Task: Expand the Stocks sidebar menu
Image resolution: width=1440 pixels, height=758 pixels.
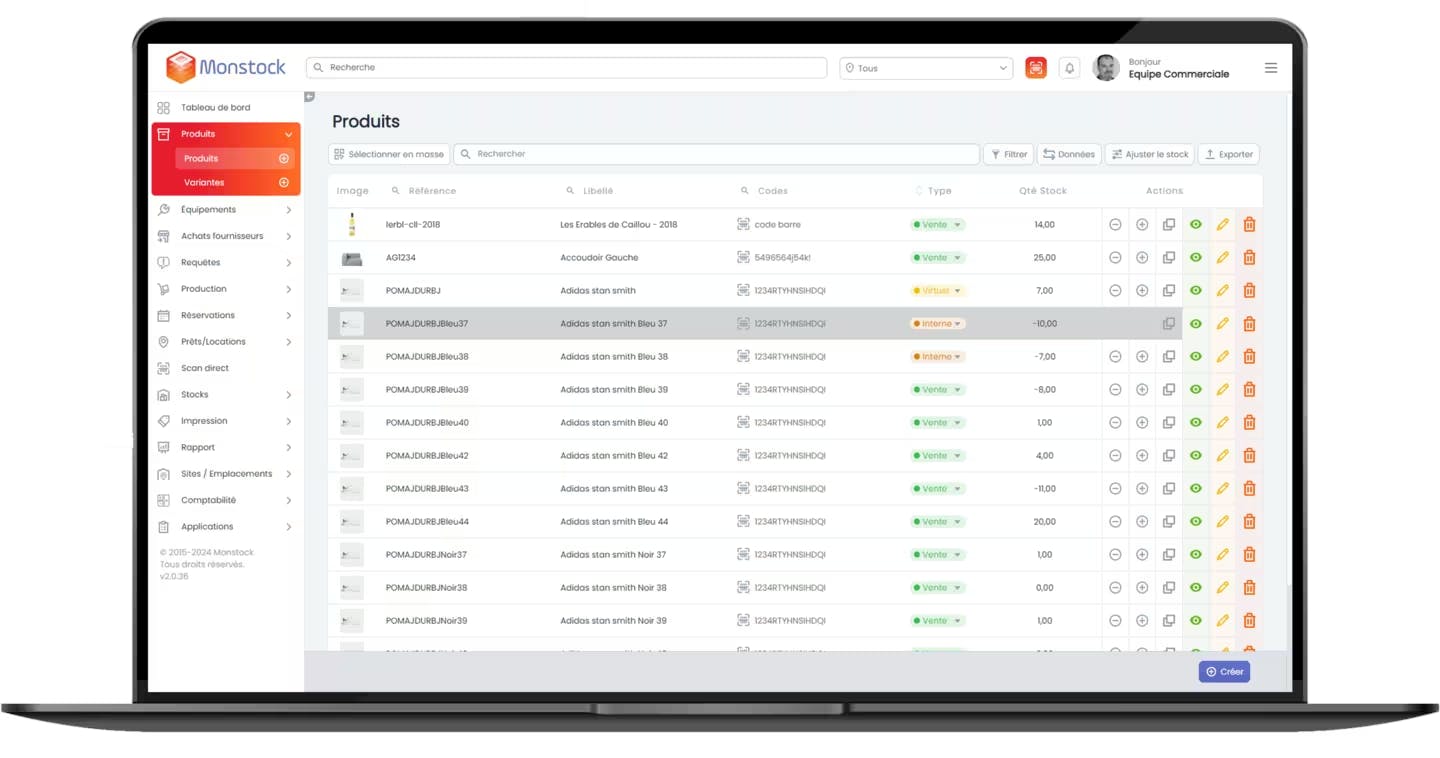Action: (225, 395)
